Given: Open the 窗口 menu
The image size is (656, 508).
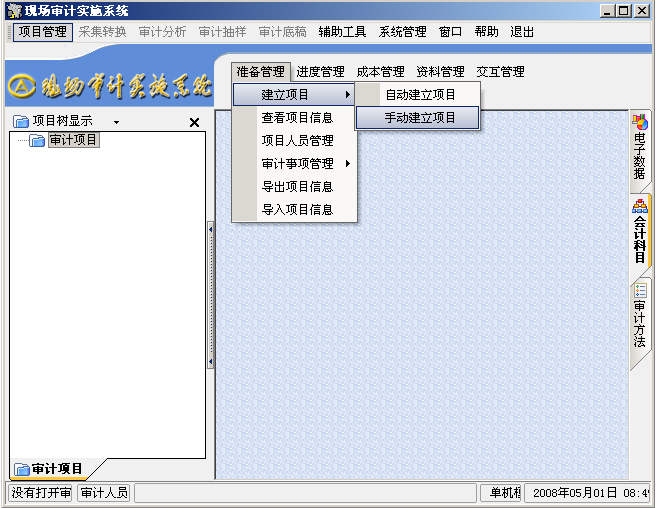Looking at the screenshot, I should click(450, 32).
